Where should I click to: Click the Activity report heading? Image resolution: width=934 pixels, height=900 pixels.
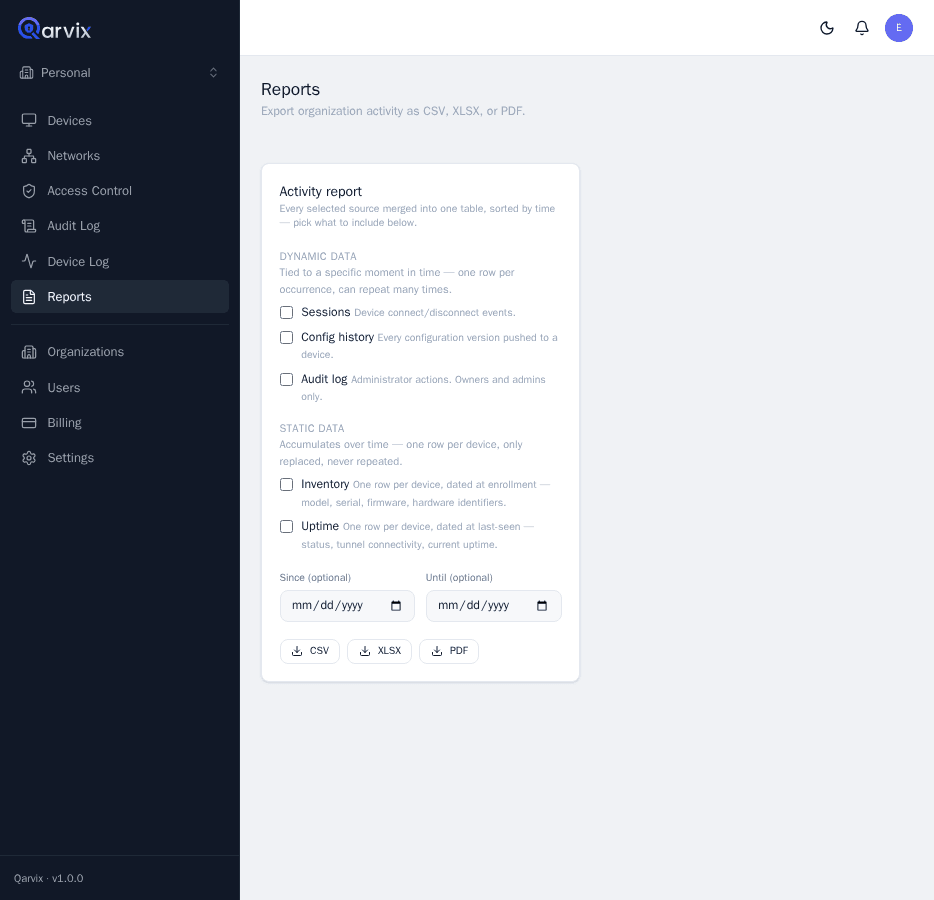[x=320, y=192]
